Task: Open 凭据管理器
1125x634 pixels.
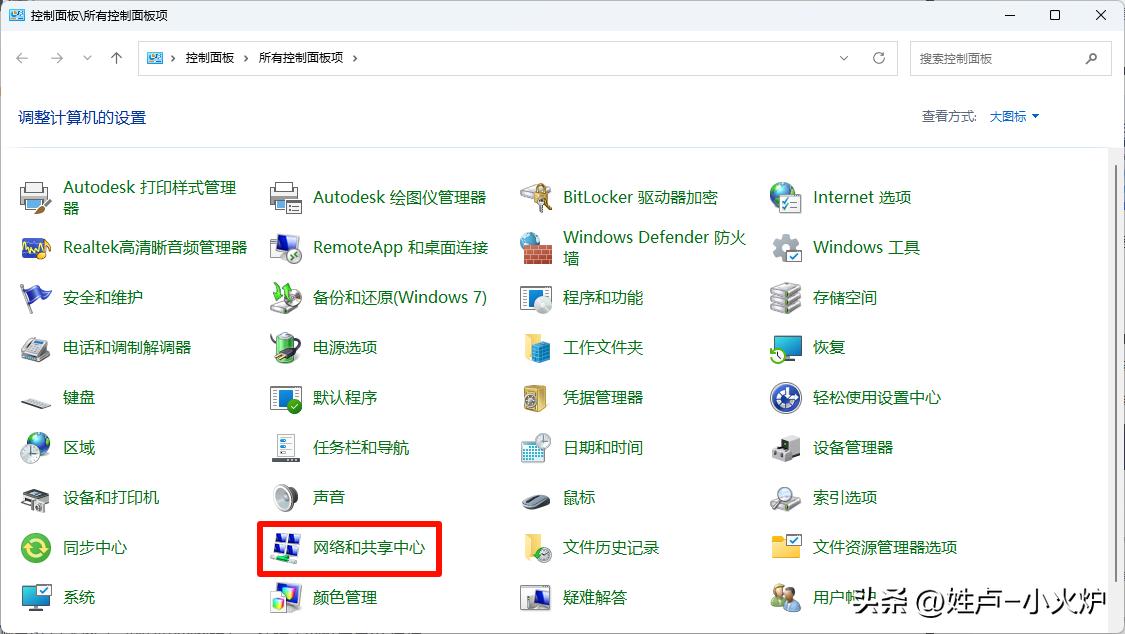Action: point(602,397)
